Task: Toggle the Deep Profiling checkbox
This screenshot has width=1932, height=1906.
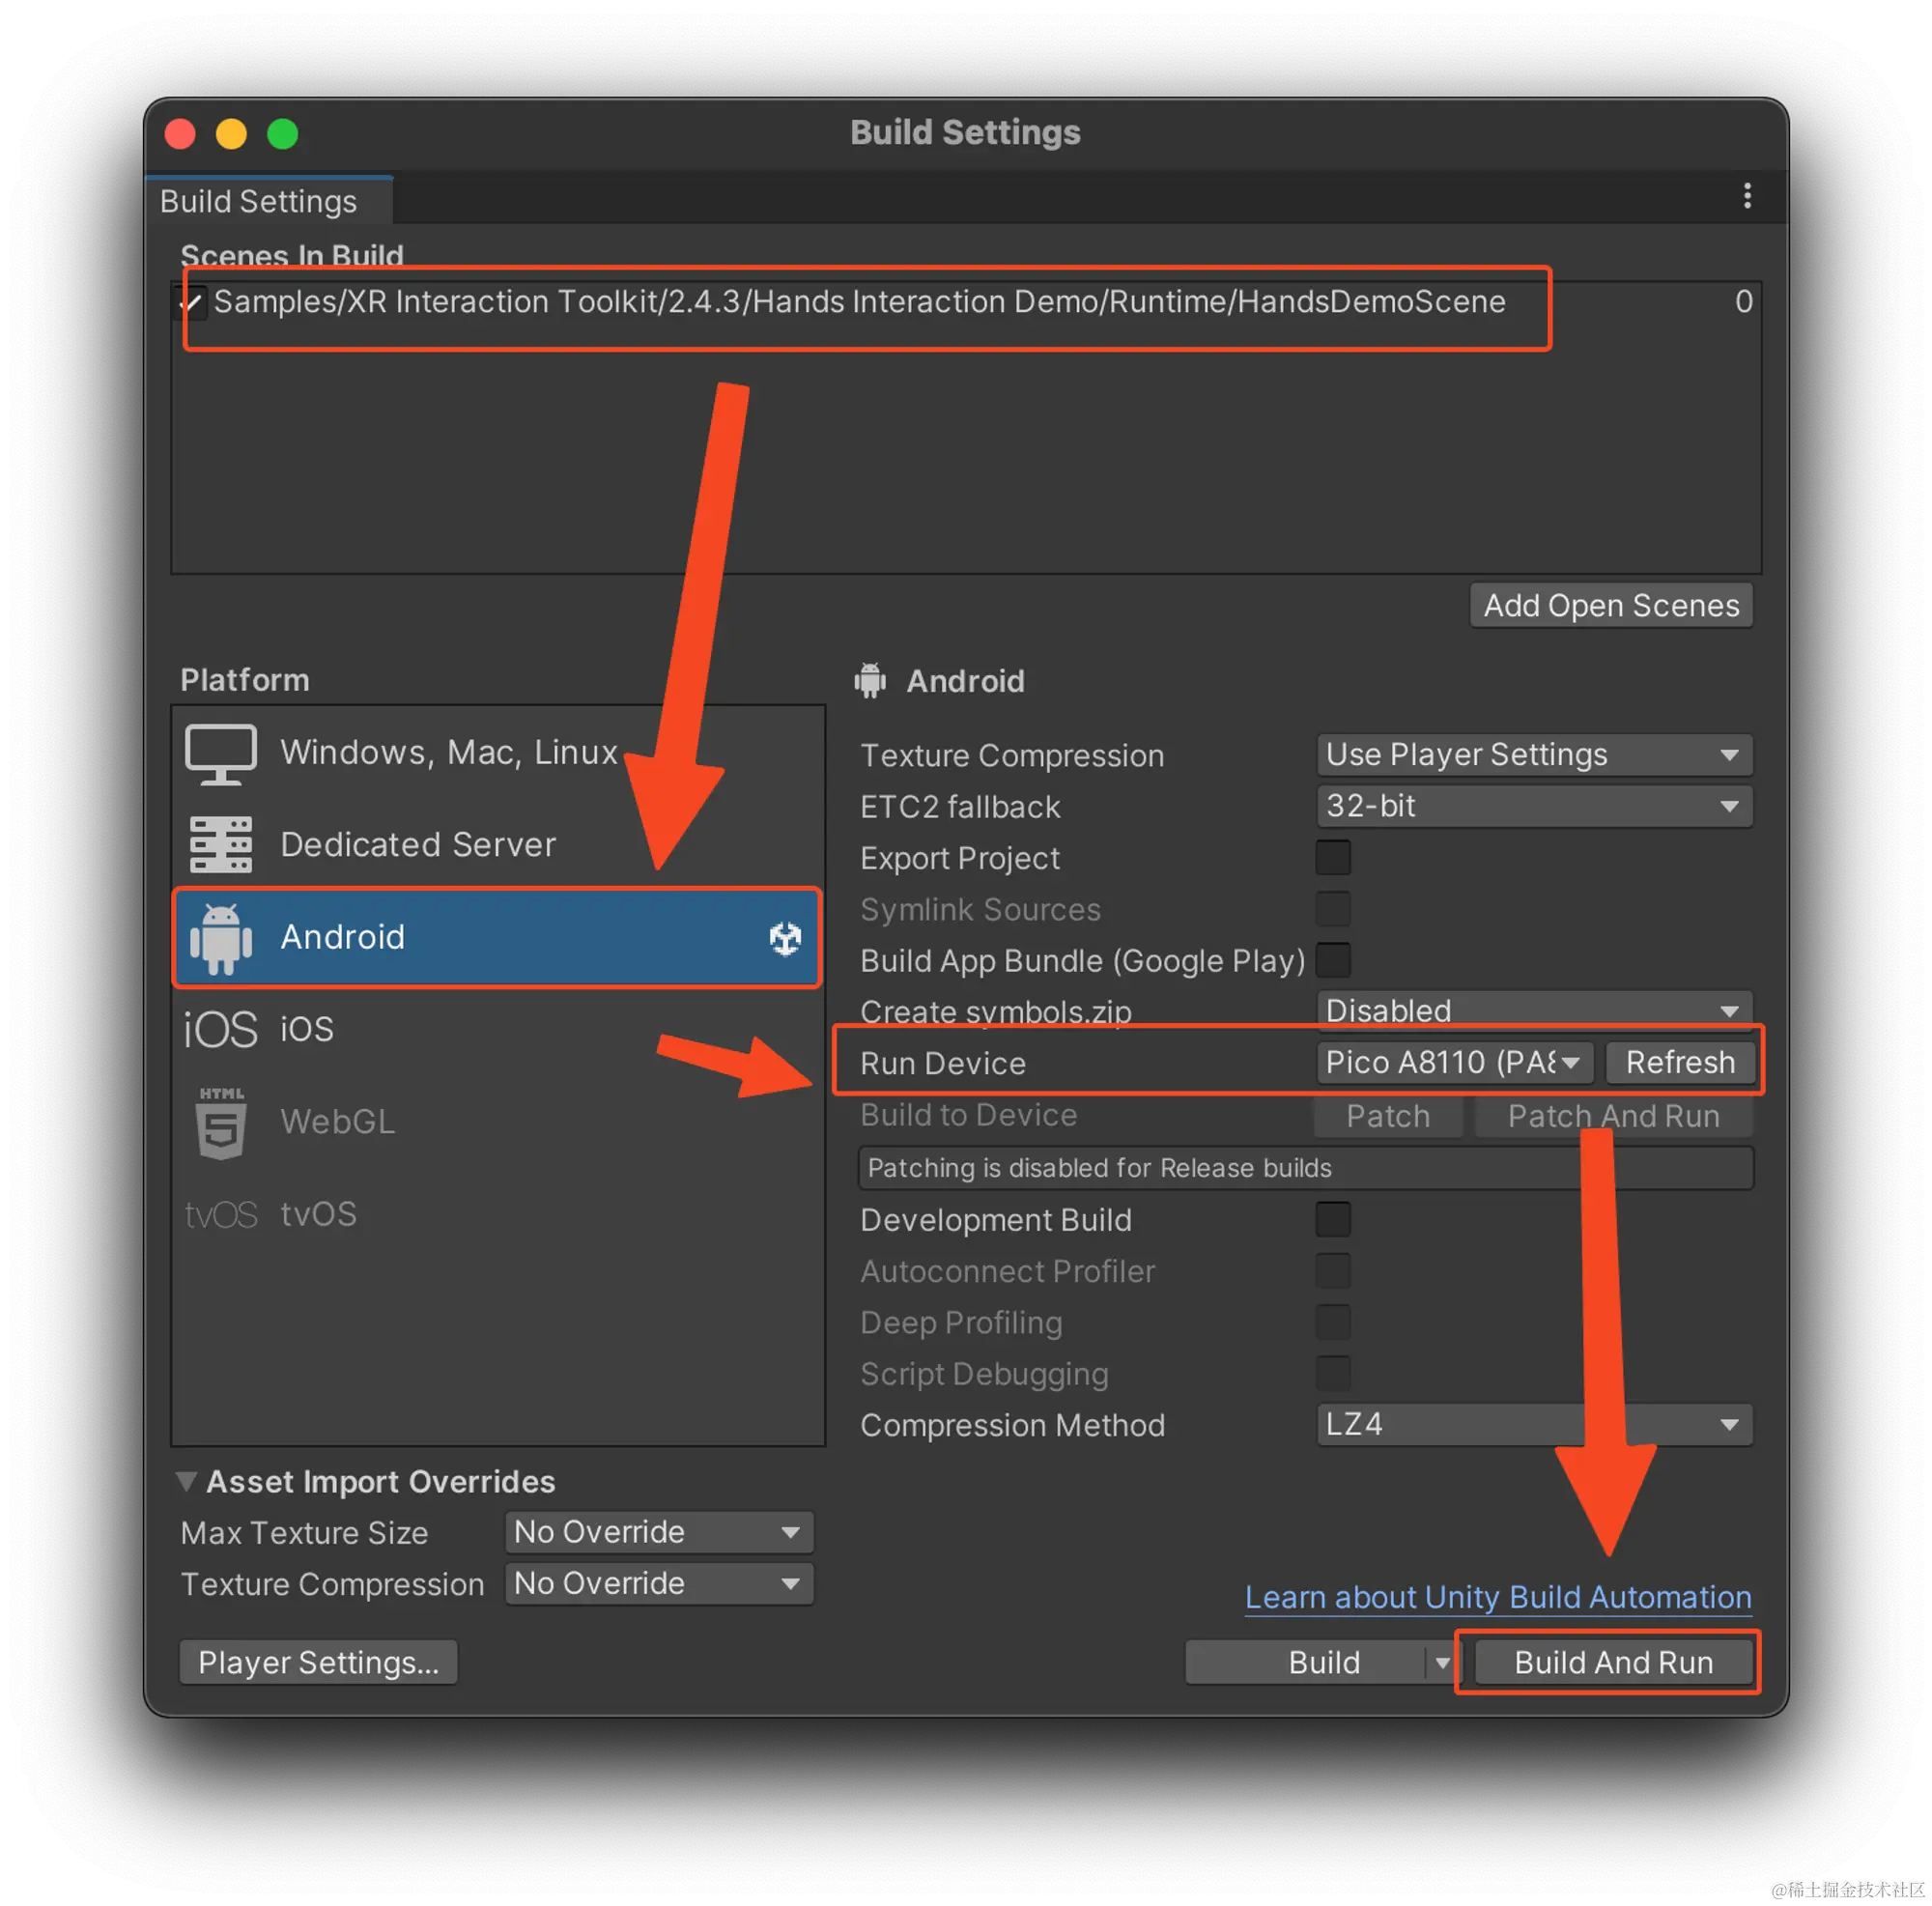Action: point(1333,1322)
